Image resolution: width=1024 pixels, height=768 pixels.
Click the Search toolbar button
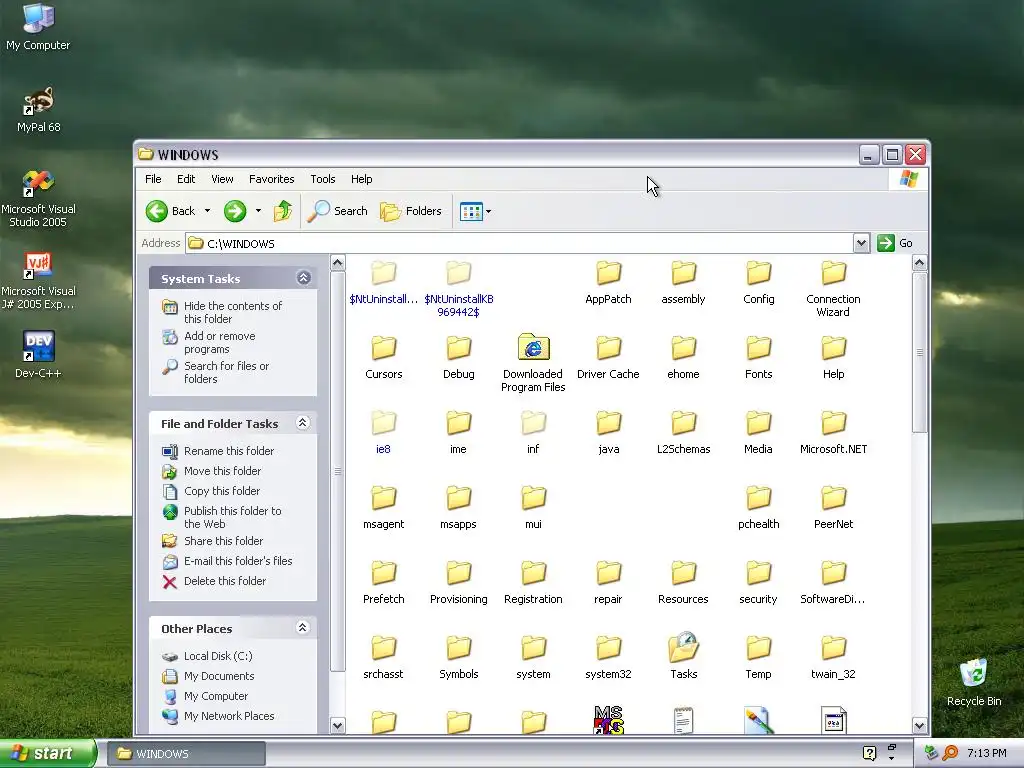[x=337, y=211]
